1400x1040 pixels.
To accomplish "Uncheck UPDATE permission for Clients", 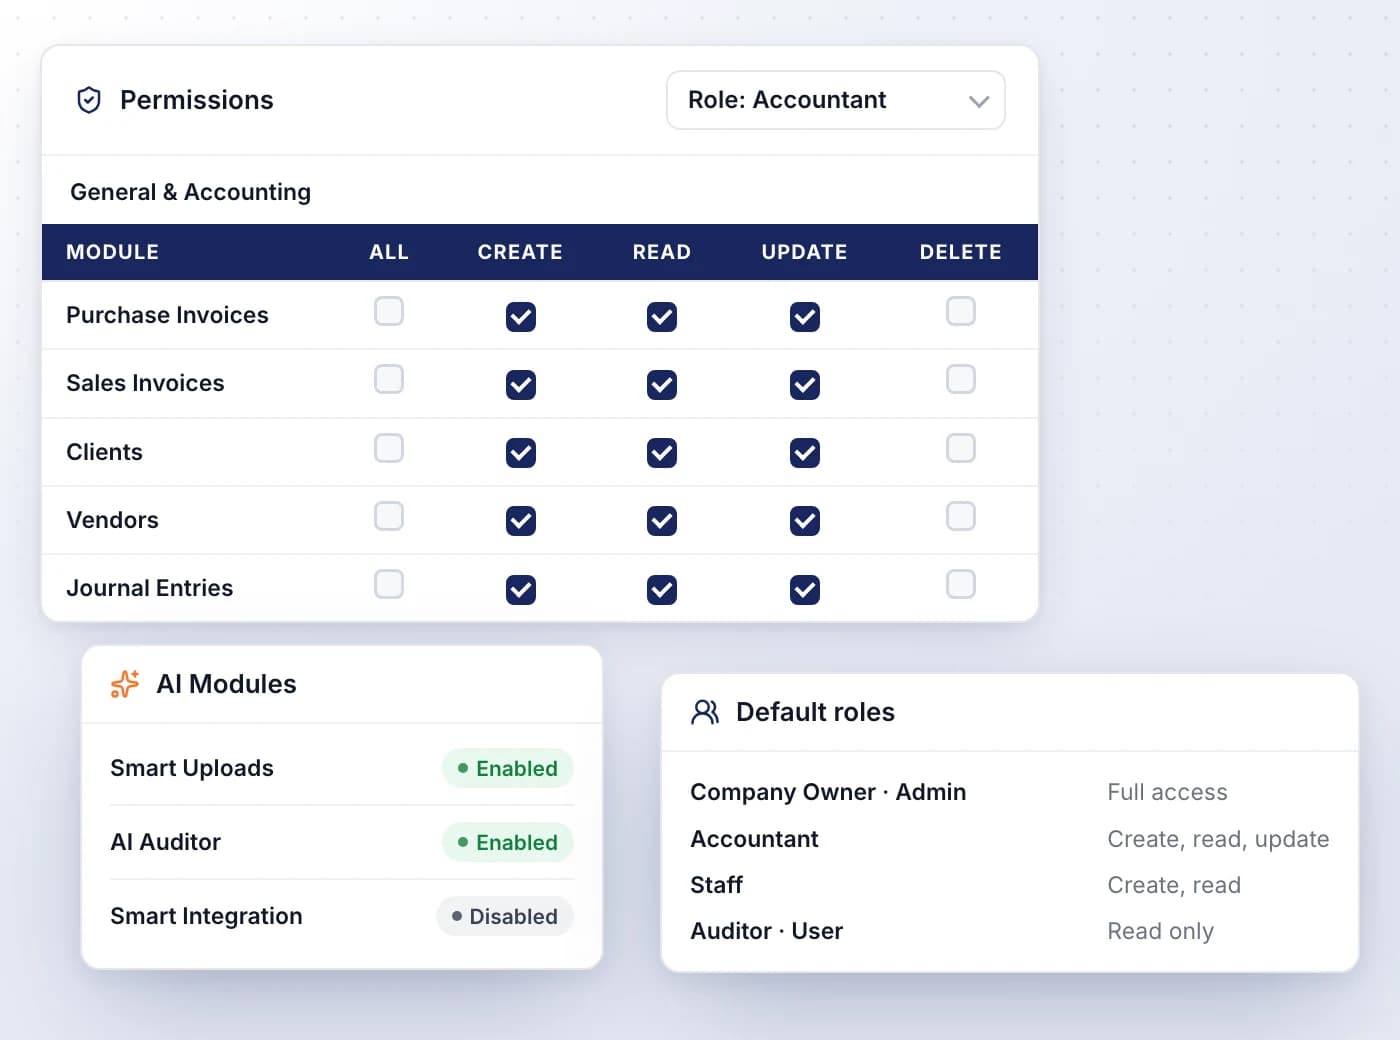I will pyautogui.click(x=805, y=453).
